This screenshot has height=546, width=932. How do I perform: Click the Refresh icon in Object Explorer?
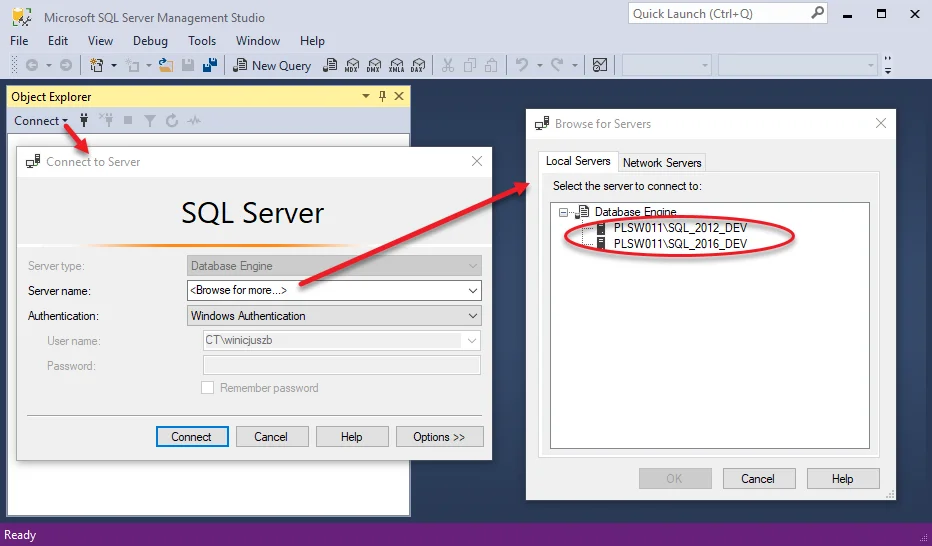tap(172, 121)
